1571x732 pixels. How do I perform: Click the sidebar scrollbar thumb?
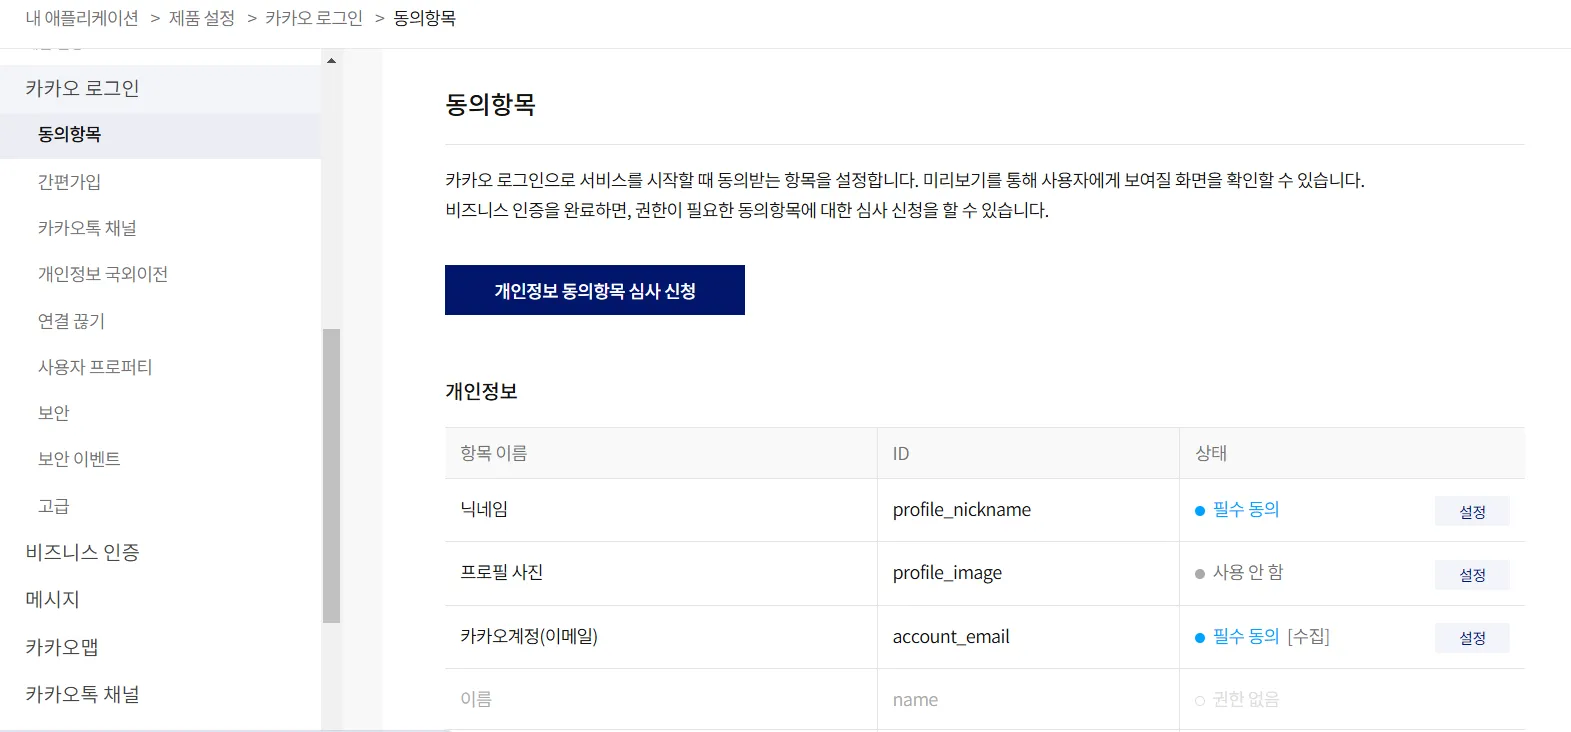pyautogui.click(x=331, y=476)
